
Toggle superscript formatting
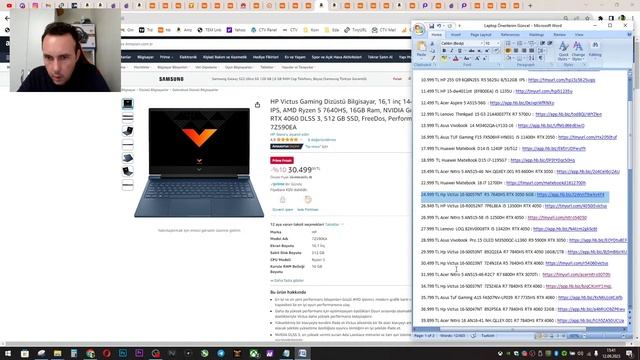pyautogui.click(x=487, y=50)
